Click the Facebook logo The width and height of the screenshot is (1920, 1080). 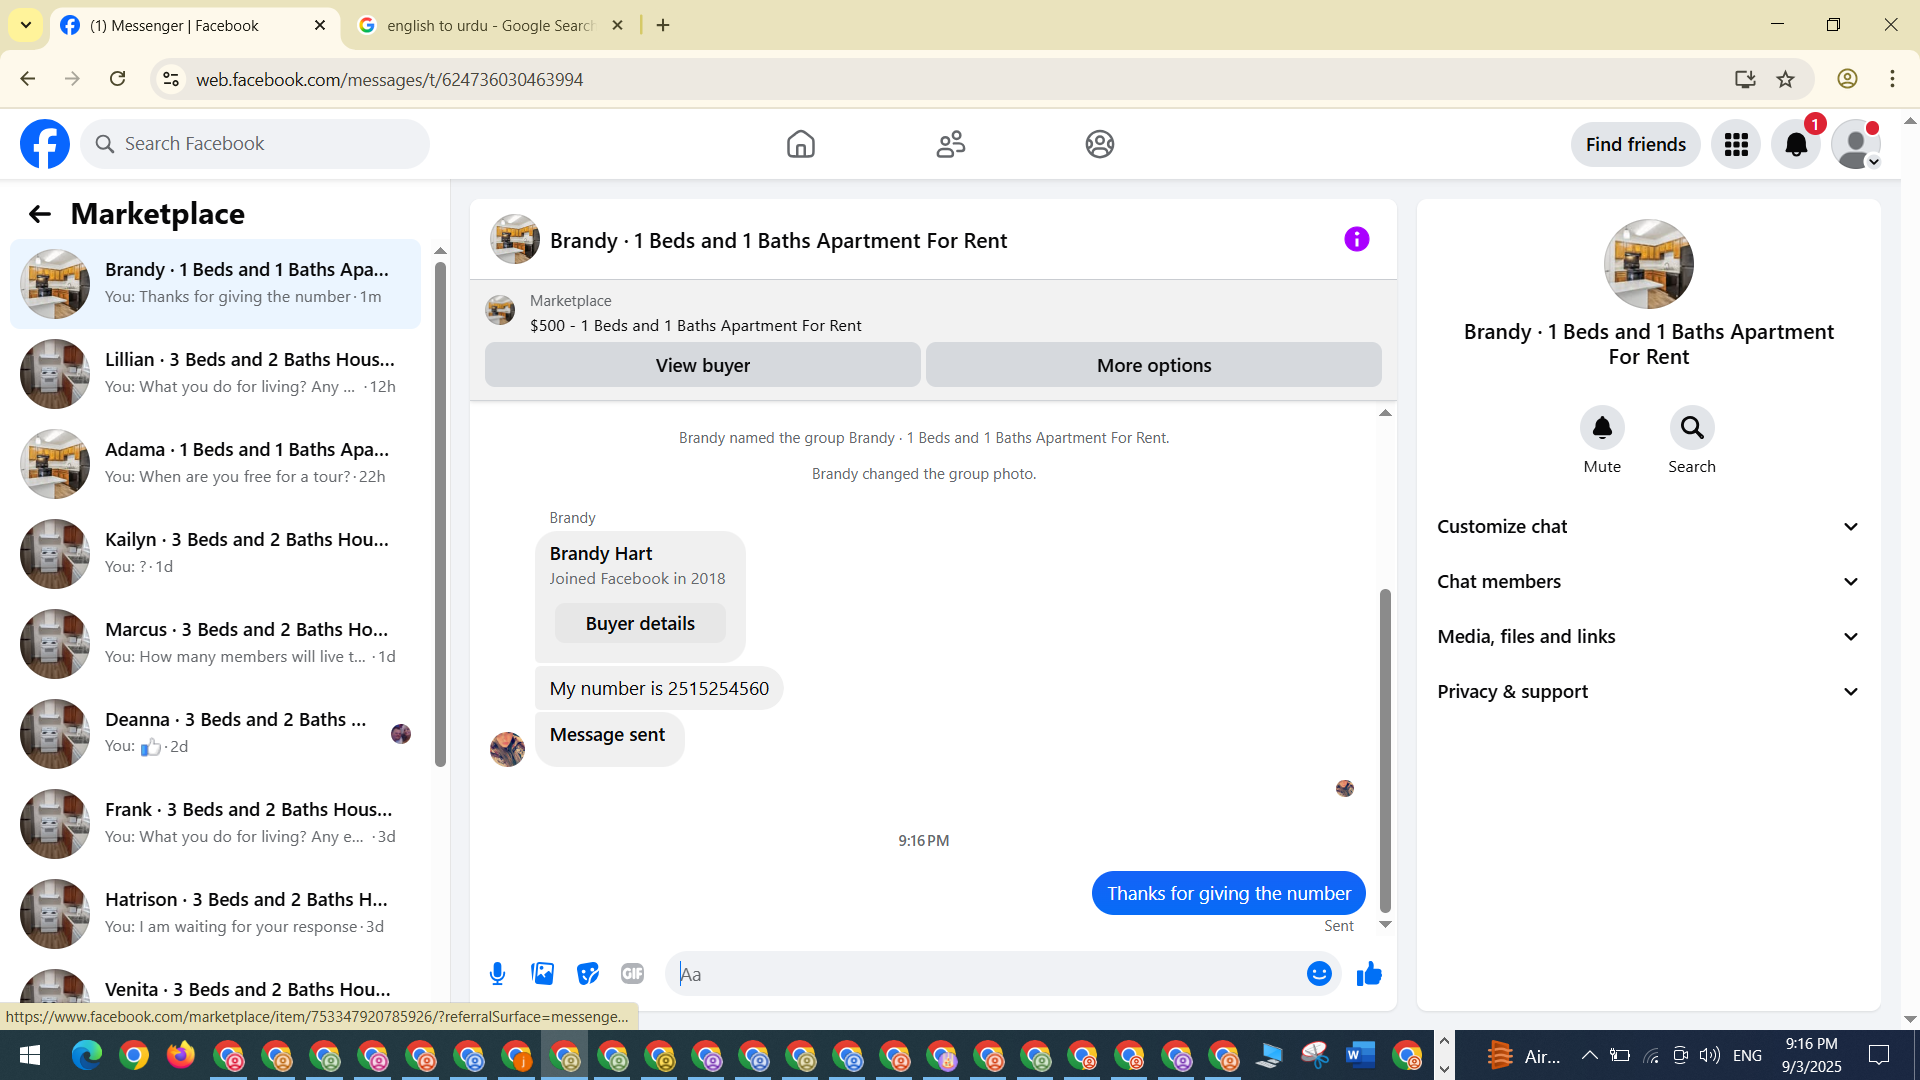coord(45,144)
